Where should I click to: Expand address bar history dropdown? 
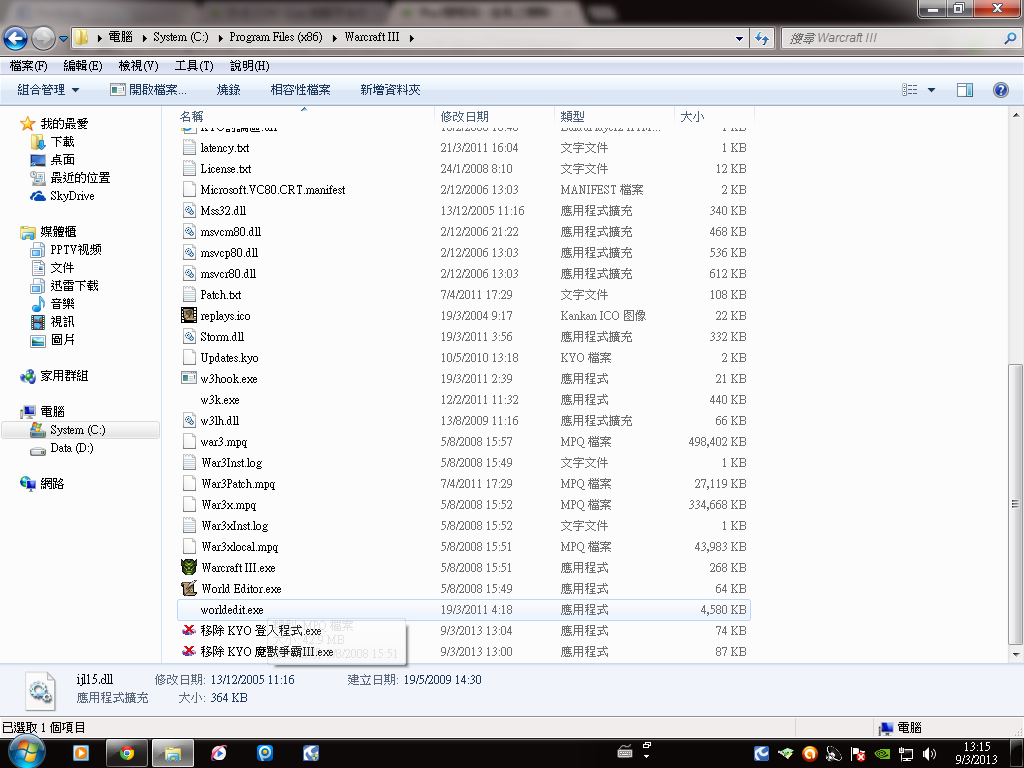(739, 38)
